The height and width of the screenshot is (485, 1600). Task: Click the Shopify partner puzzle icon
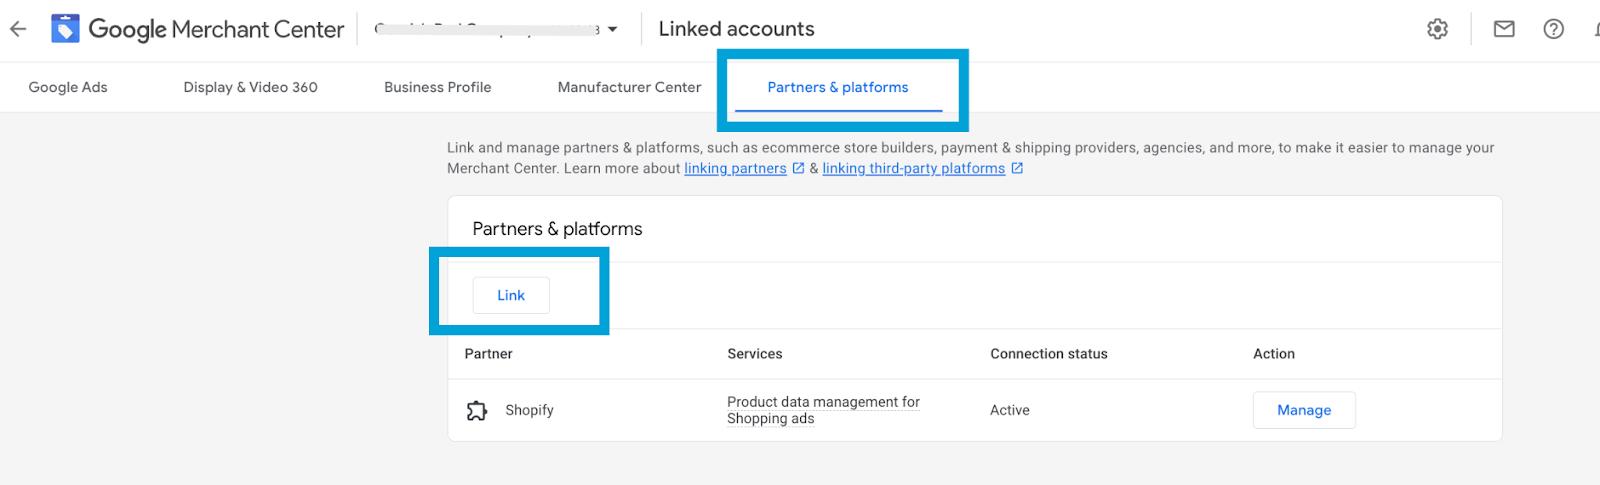(x=477, y=410)
